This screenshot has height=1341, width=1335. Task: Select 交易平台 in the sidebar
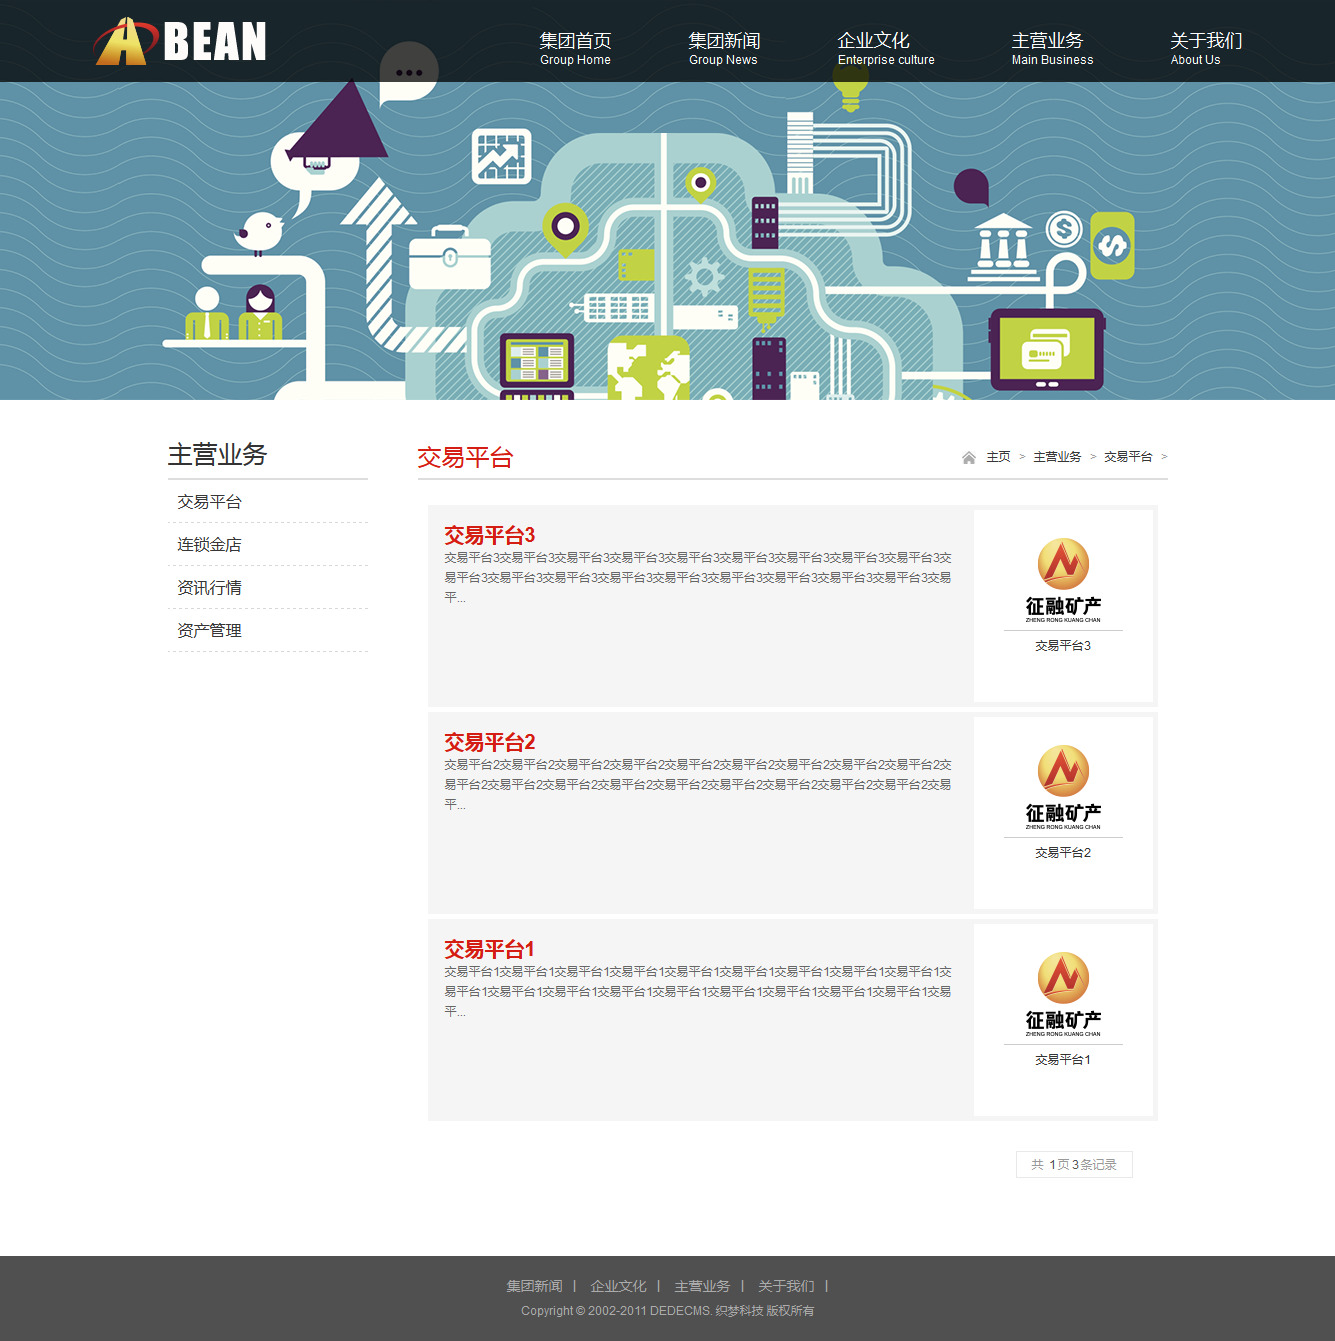209,502
